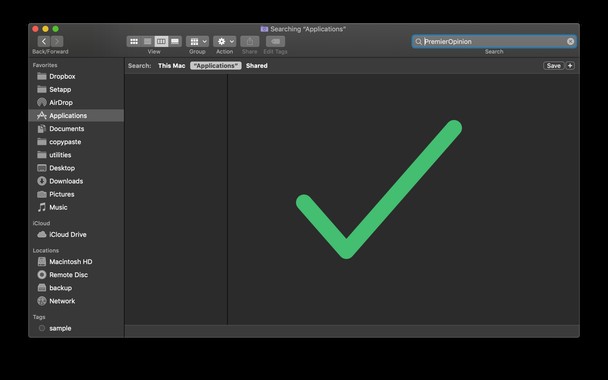Click the AirDrop icon
608x380 pixels.
click(x=42, y=102)
